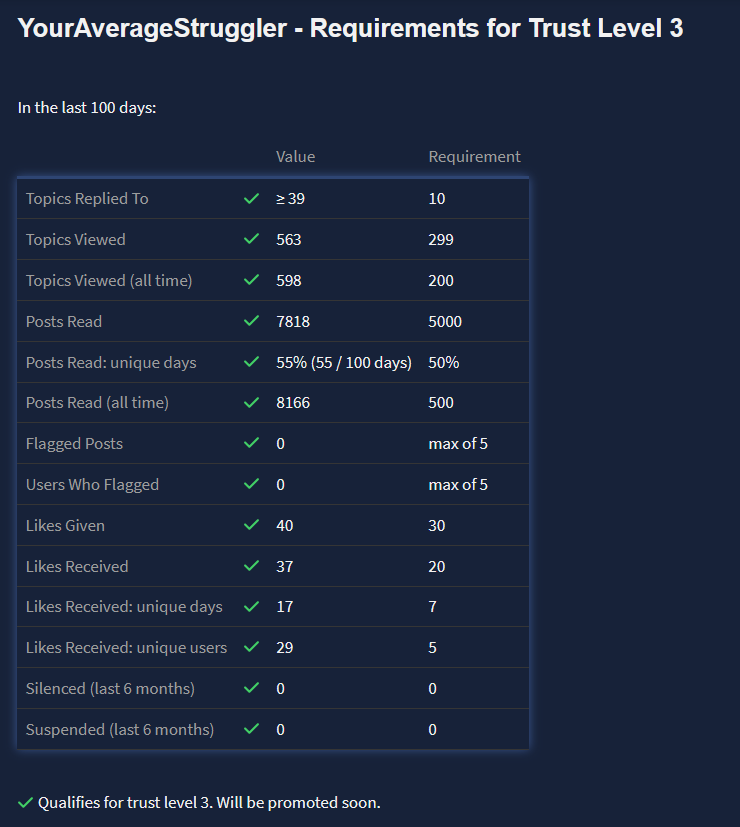Select the Topics Viewed (all time) label
Image resolution: width=740 pixels, height=827 pixels.
pos(109,281)
